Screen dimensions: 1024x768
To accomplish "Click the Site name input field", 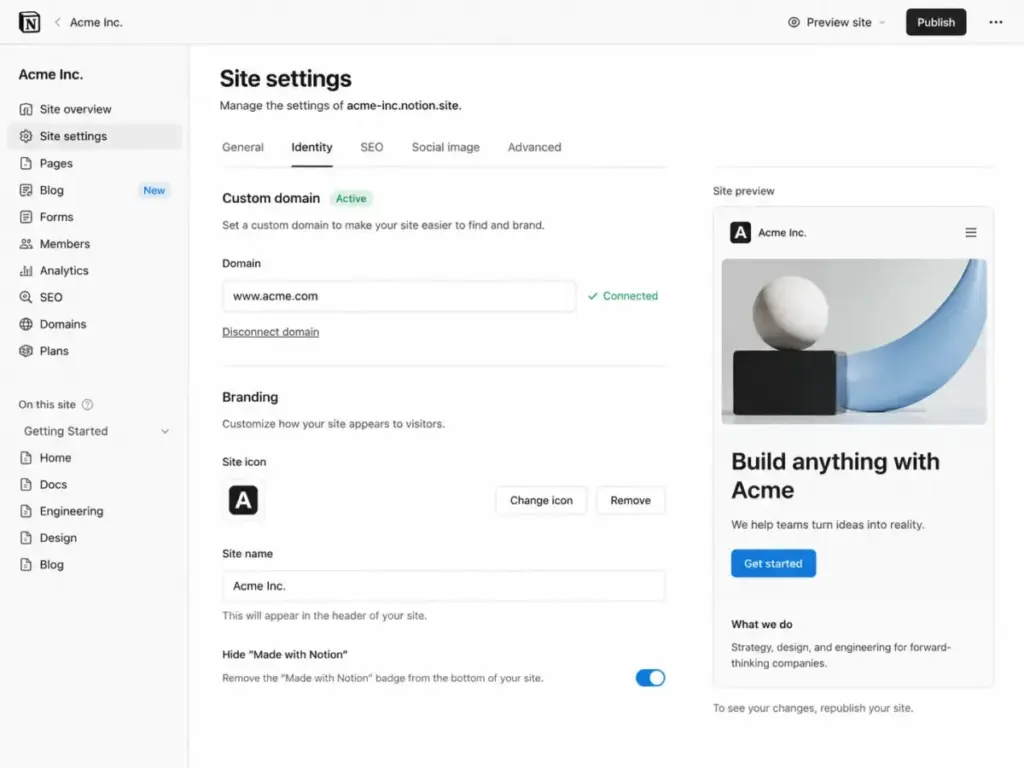I will pos(443,586).
